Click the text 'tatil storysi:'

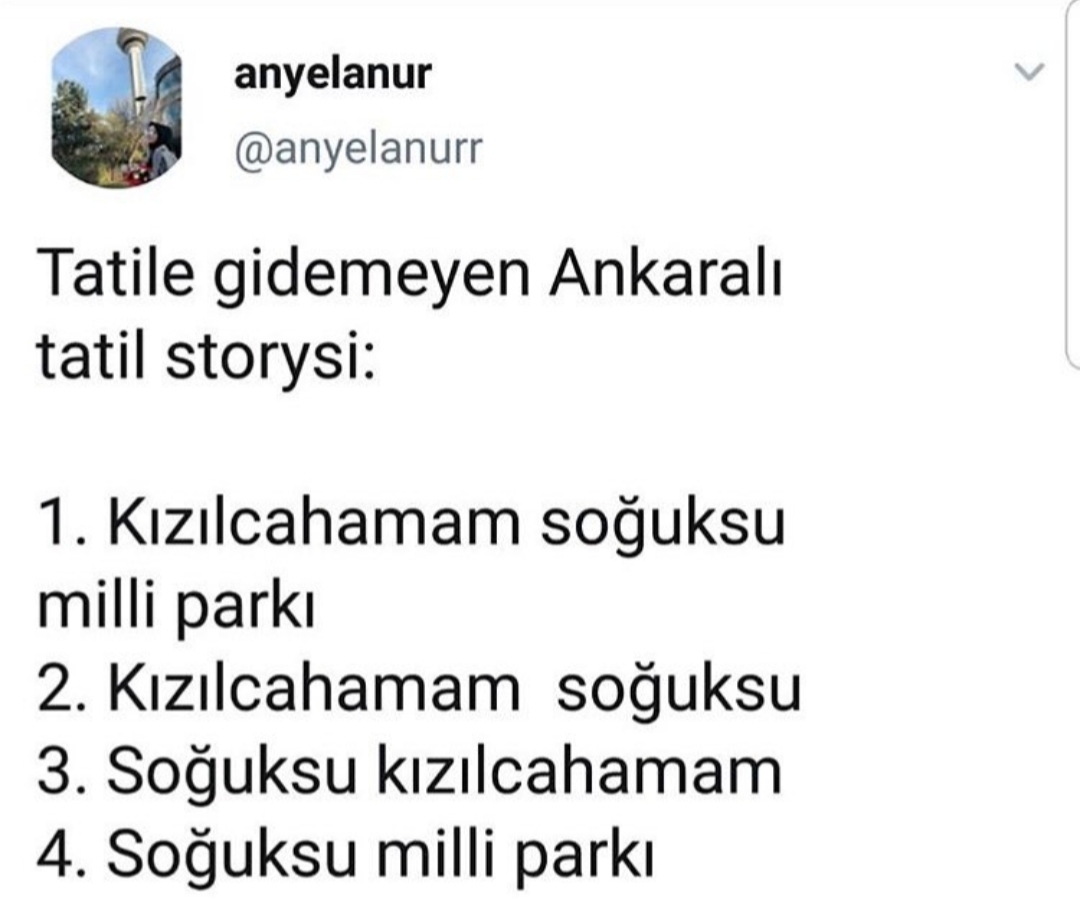[x=207, y=358]
